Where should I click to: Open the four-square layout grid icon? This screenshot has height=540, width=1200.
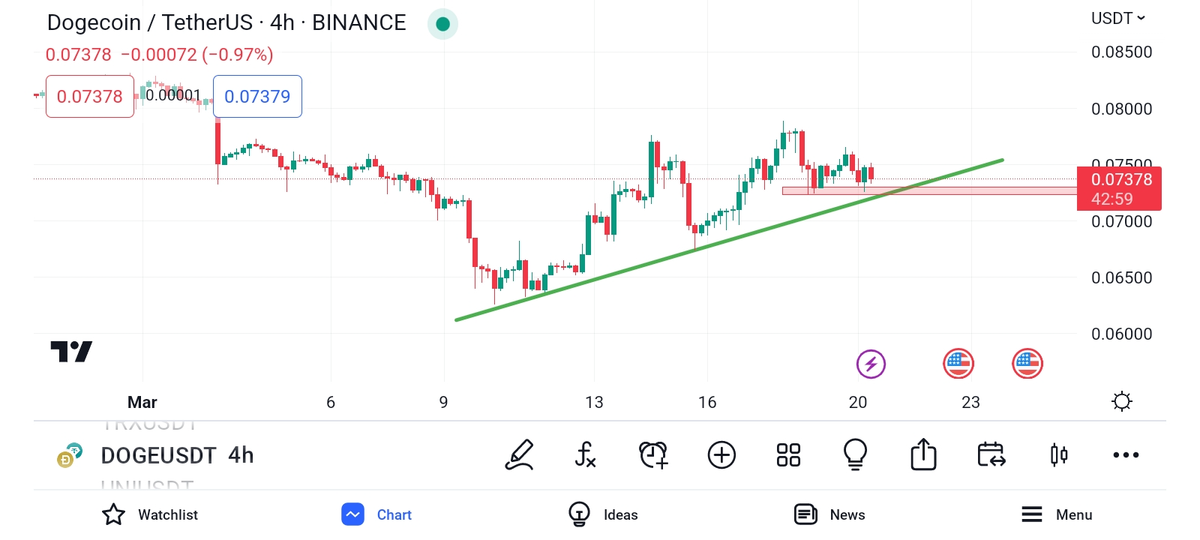coord(788,455)
